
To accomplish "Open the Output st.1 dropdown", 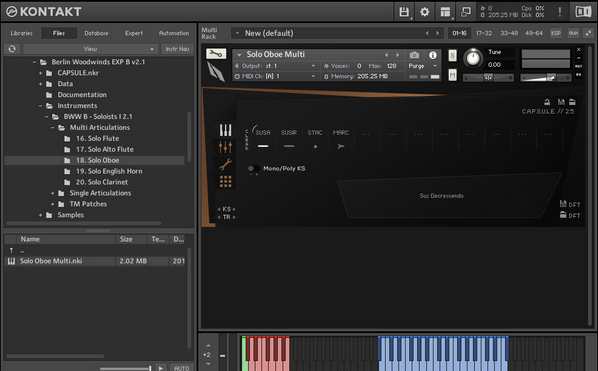I will (x=275, y=66).
